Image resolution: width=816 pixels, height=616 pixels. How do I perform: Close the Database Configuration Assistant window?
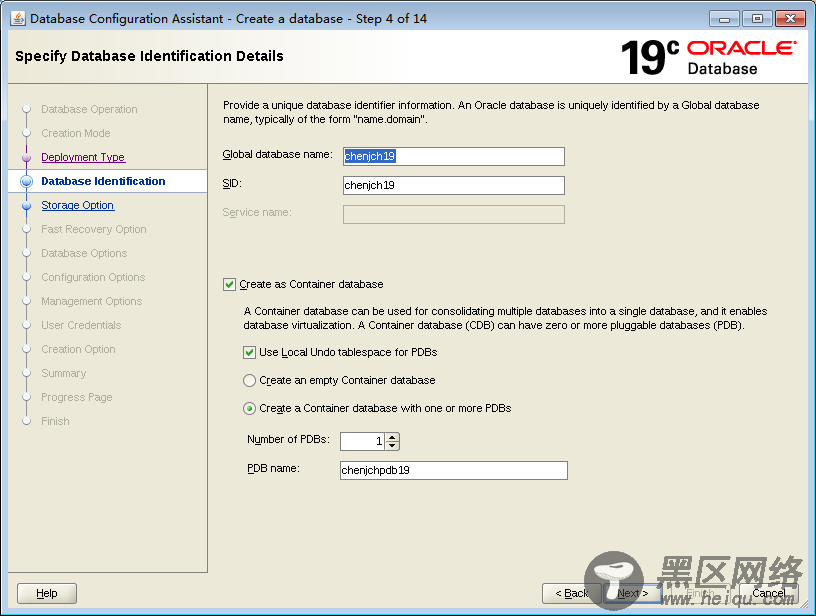point(790,19)
